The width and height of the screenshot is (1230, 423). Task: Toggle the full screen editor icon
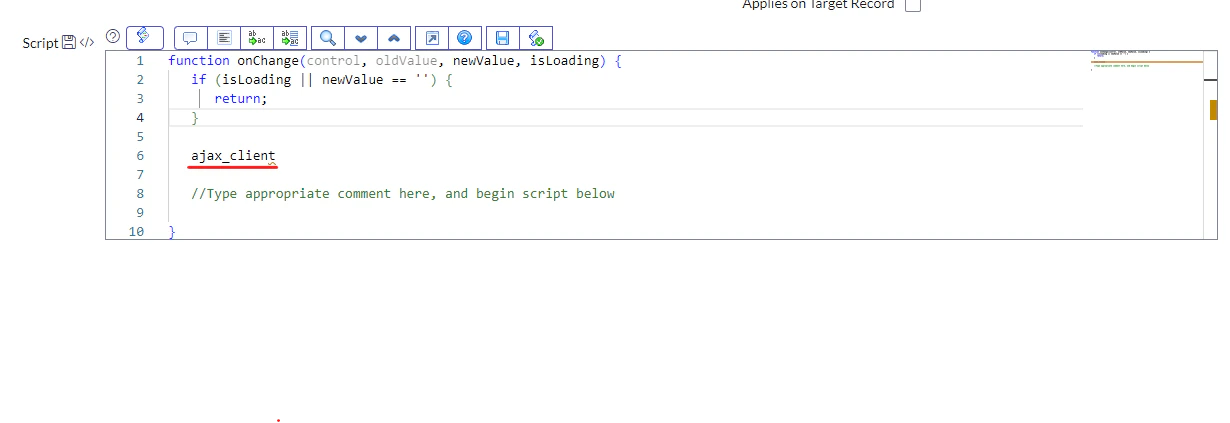pyautogui.click(x=431, y=38)
